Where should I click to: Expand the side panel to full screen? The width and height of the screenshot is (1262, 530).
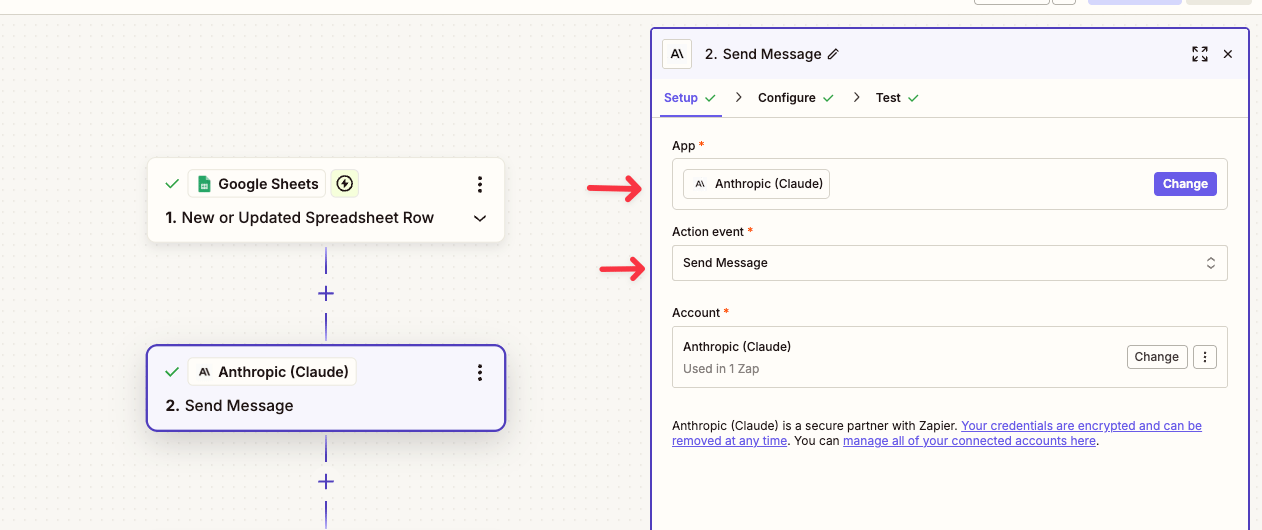pos(1200,54)
